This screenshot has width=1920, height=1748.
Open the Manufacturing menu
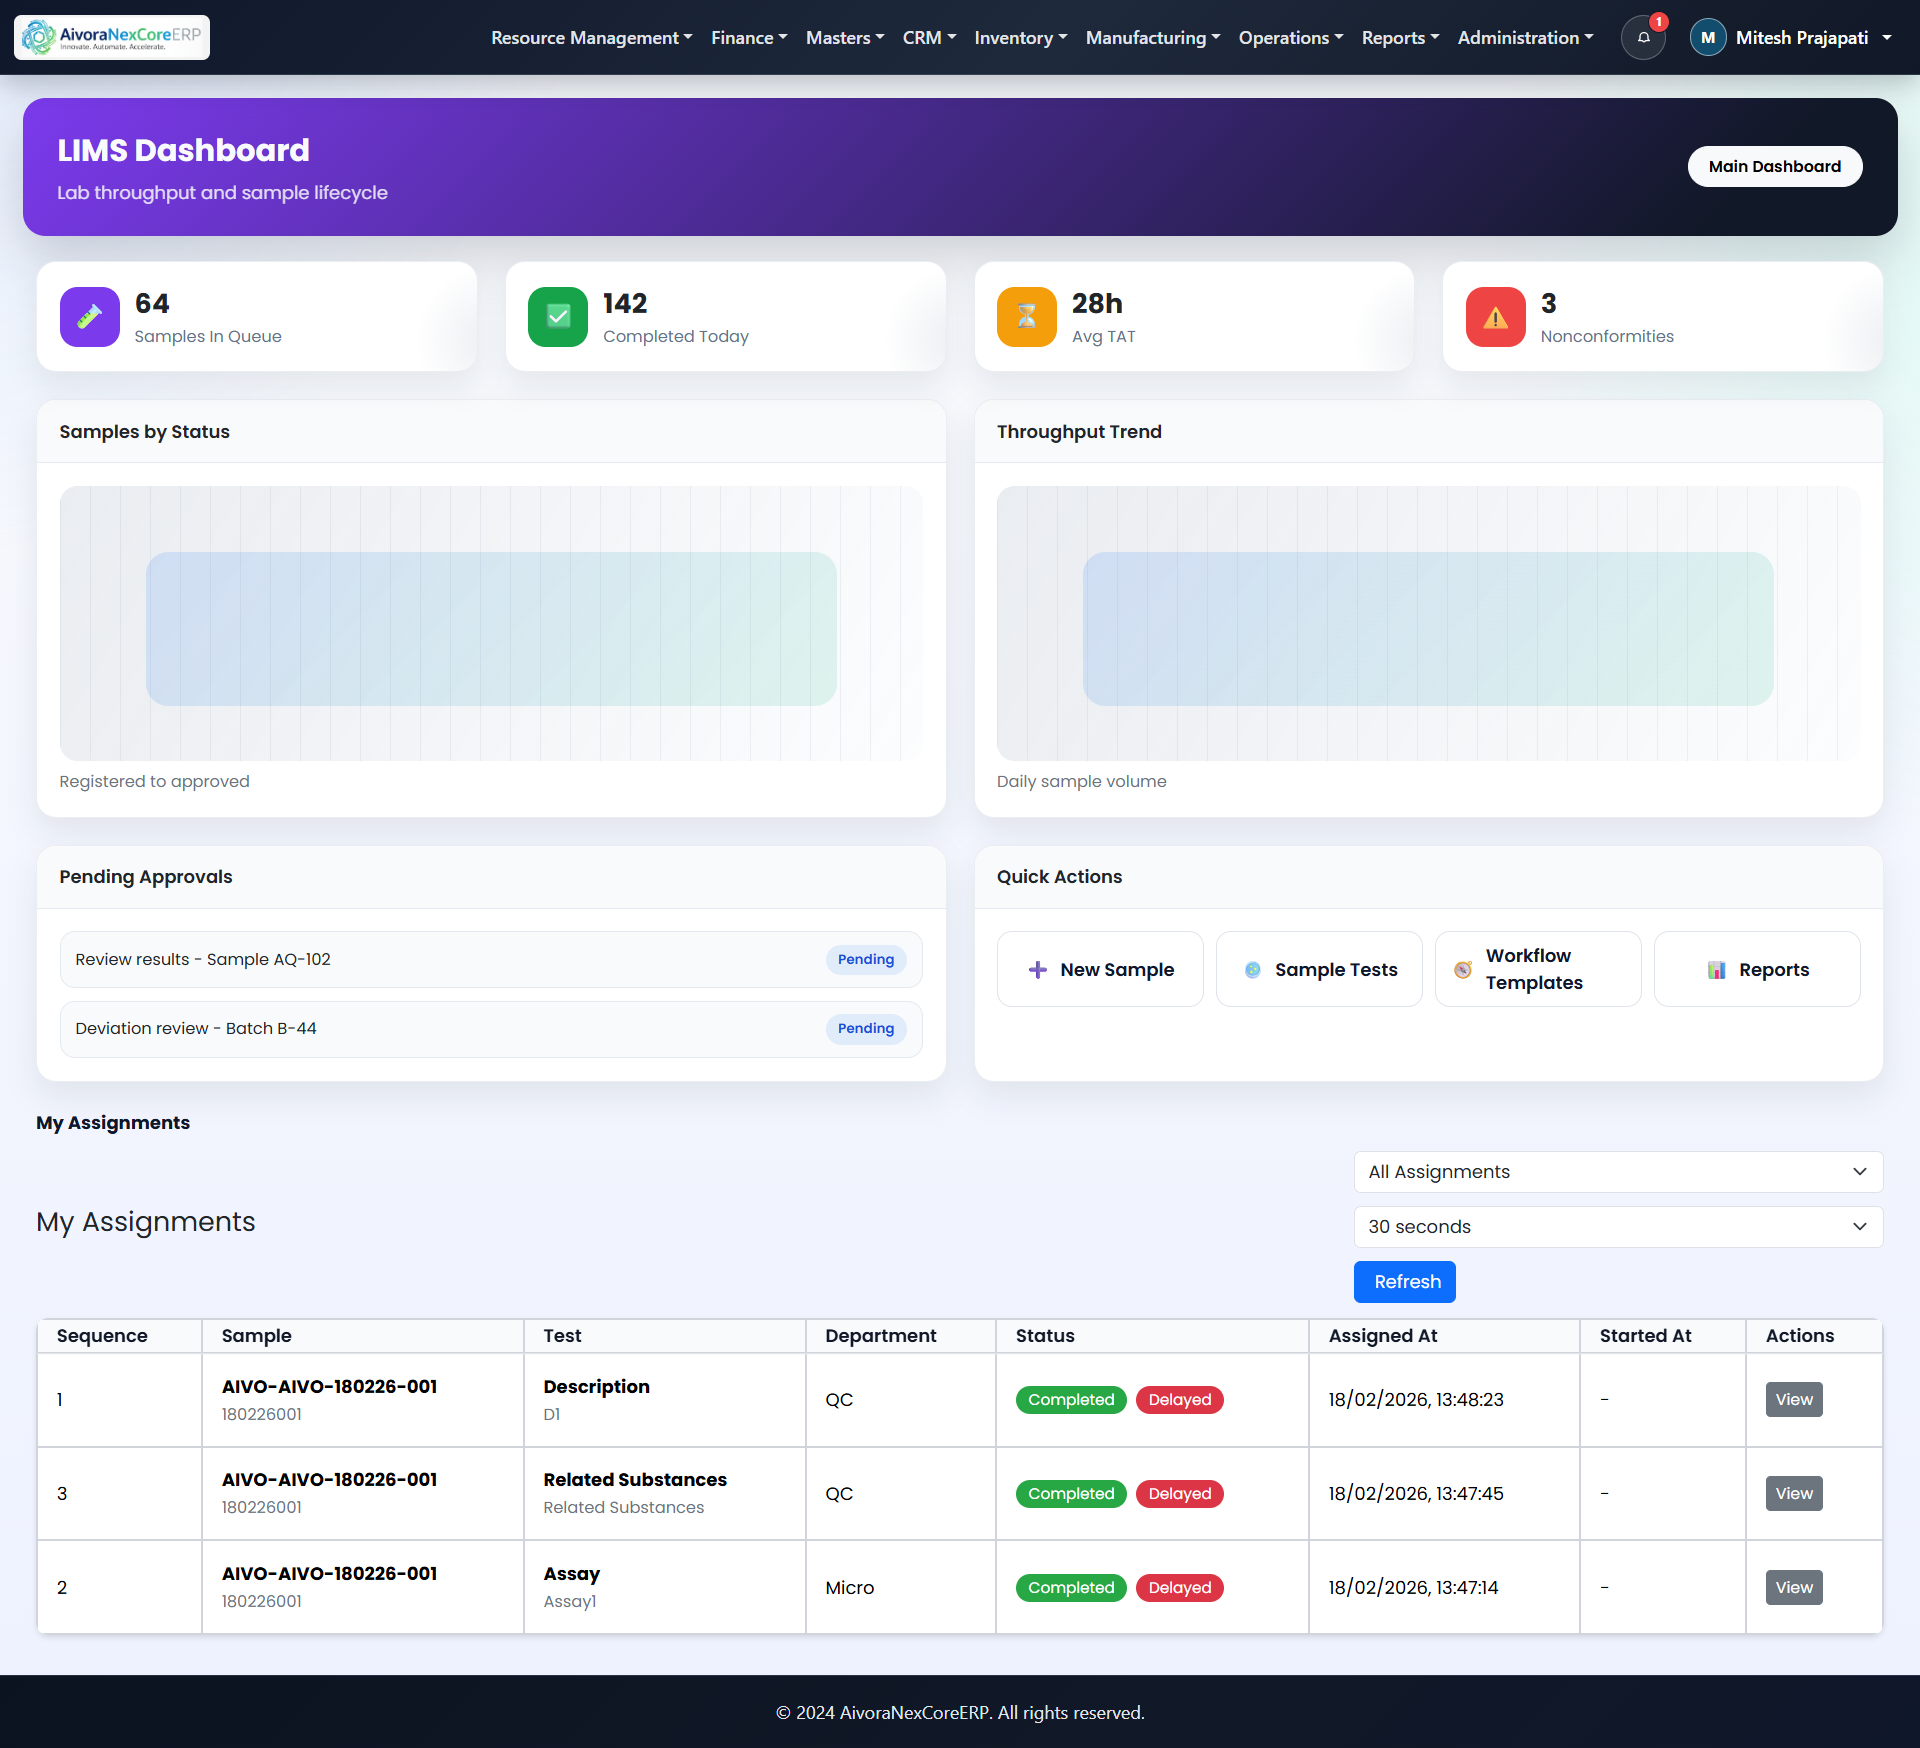coord(1152,38)
